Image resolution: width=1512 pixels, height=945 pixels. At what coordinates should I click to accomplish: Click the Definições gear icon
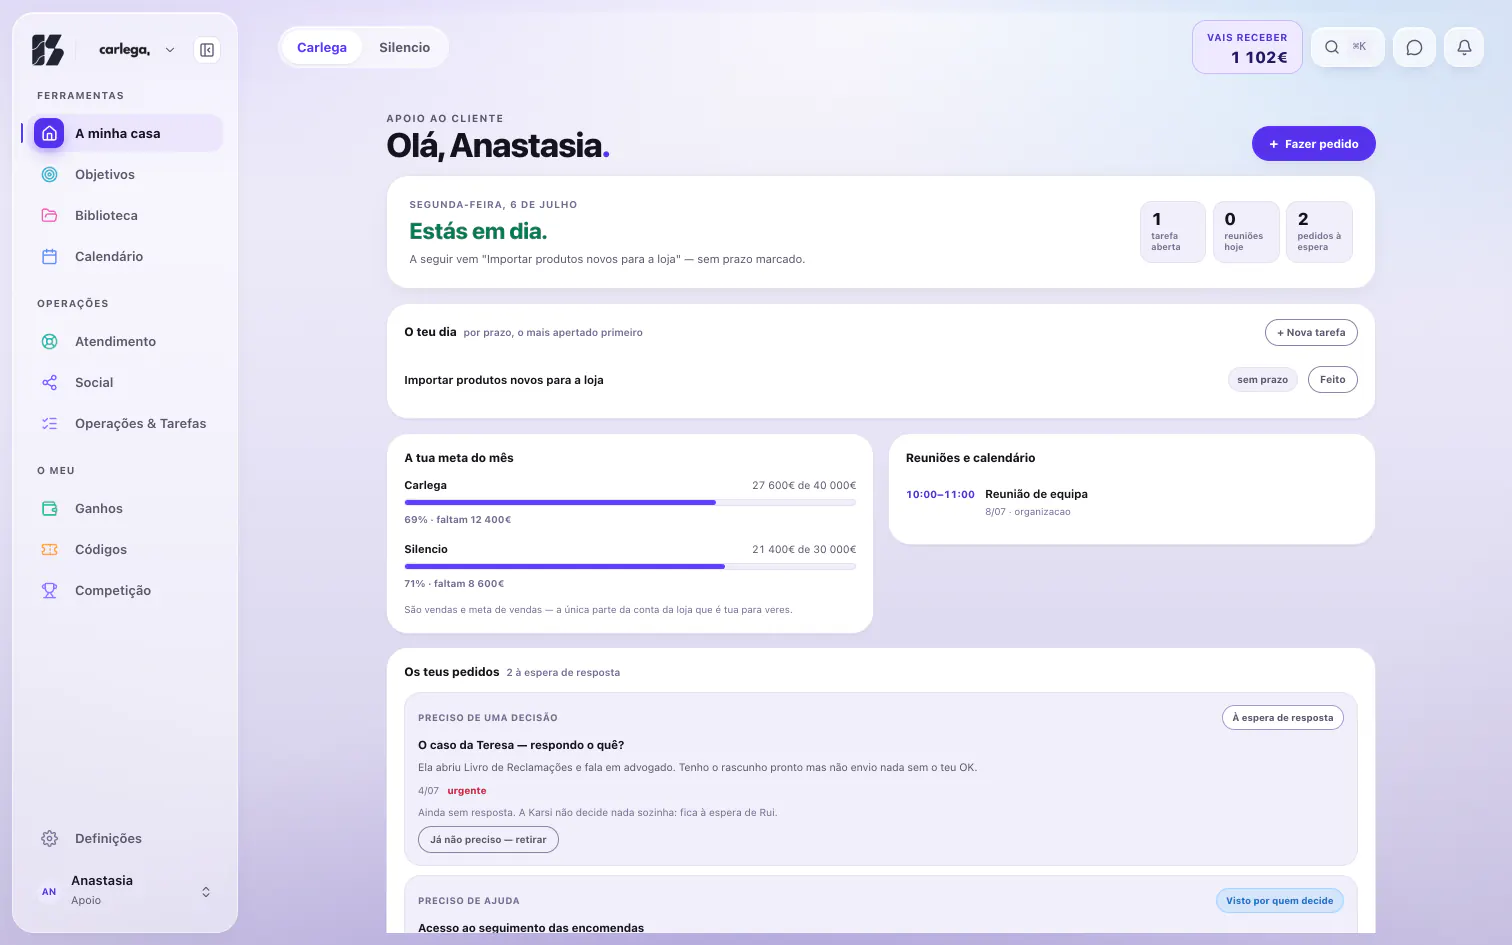pyautogui.click(x=49, y=838)
